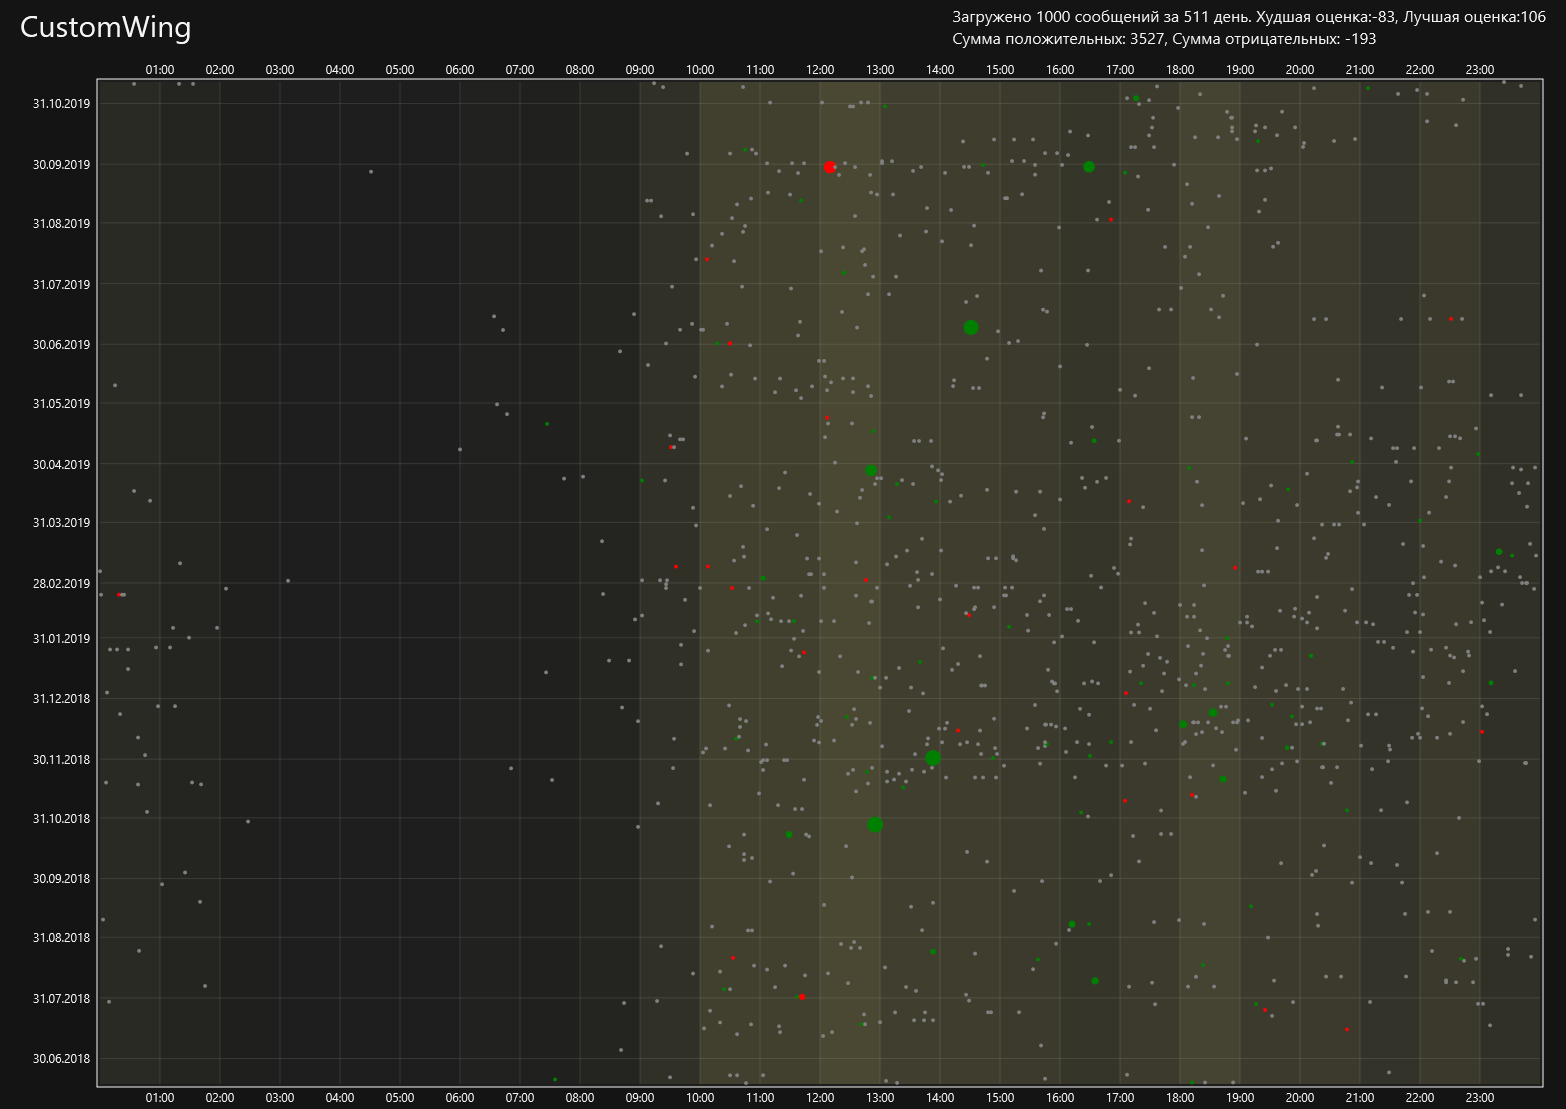
Task: Click the 06:00 label on bottom axis
Action: click(460, 1098)
